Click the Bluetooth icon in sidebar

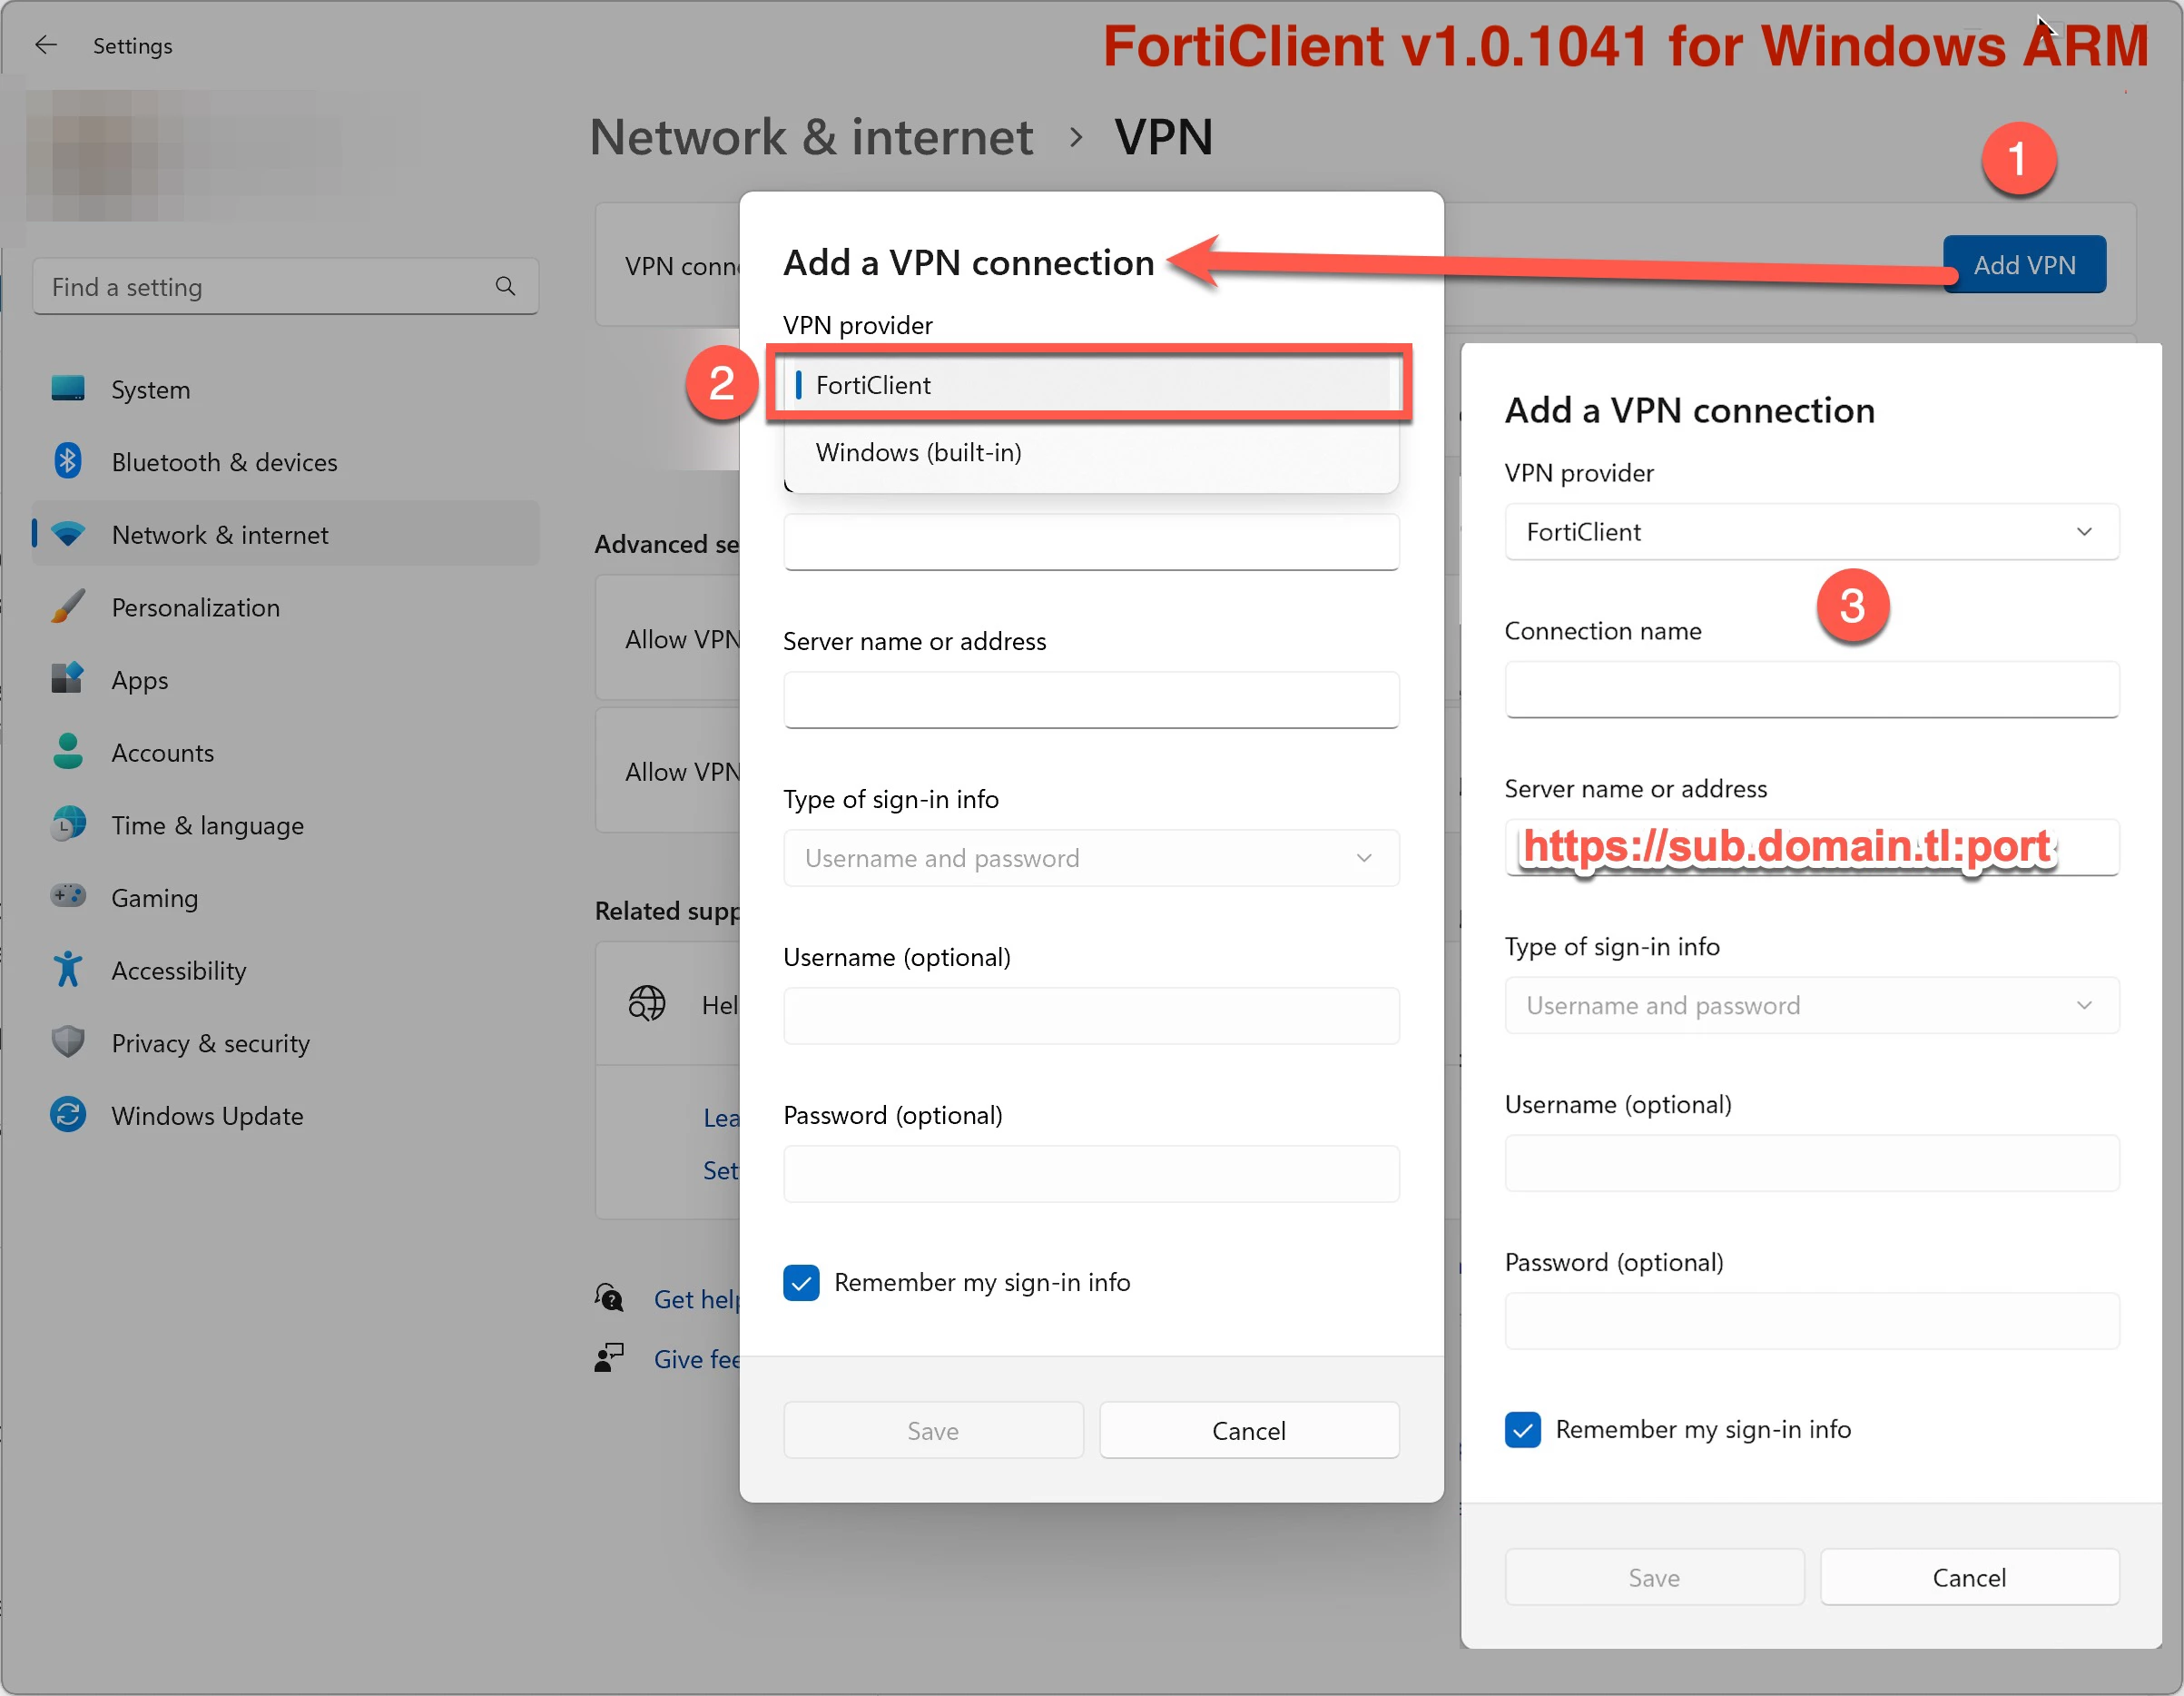coord(68,461)
